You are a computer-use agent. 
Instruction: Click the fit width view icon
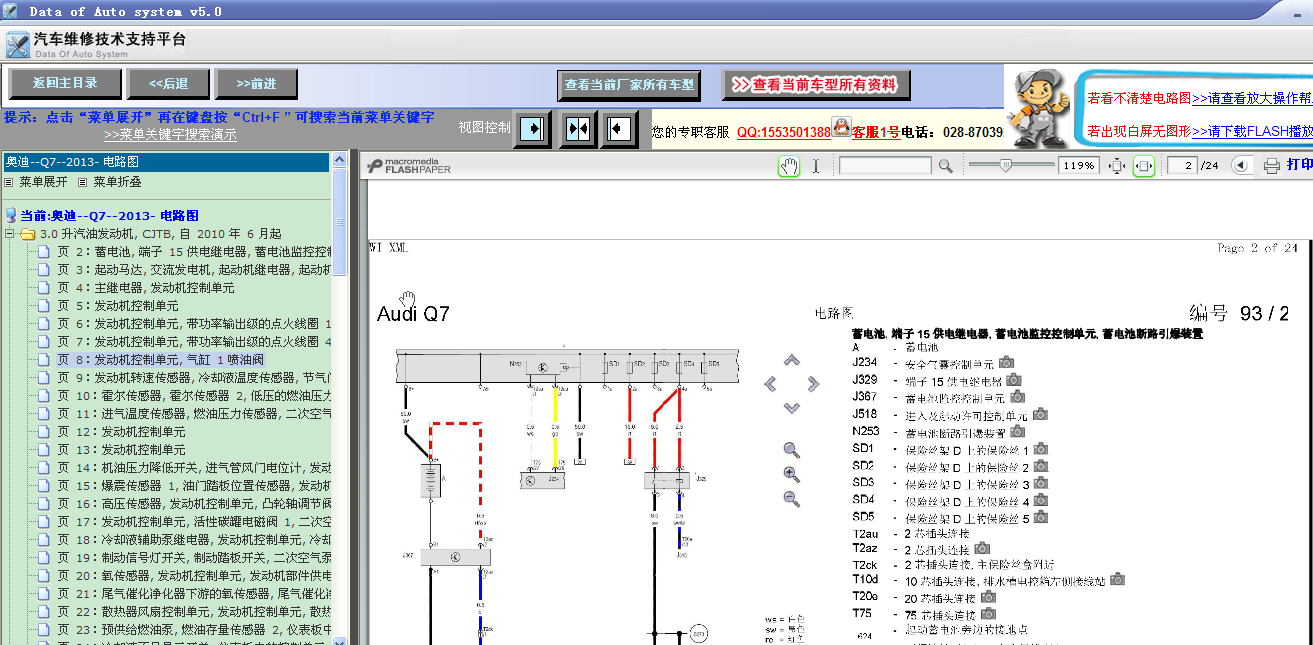point(1144,166)
